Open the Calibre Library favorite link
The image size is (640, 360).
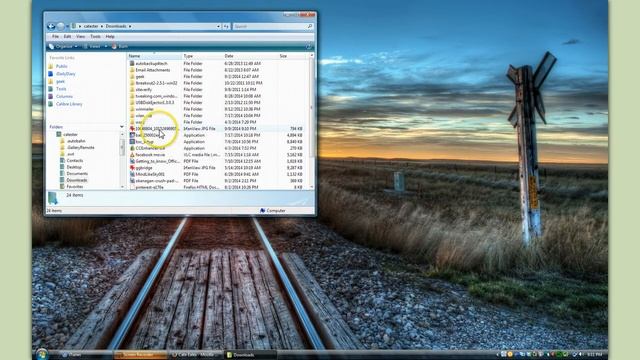pyautogui.click(x=69, y=104)
